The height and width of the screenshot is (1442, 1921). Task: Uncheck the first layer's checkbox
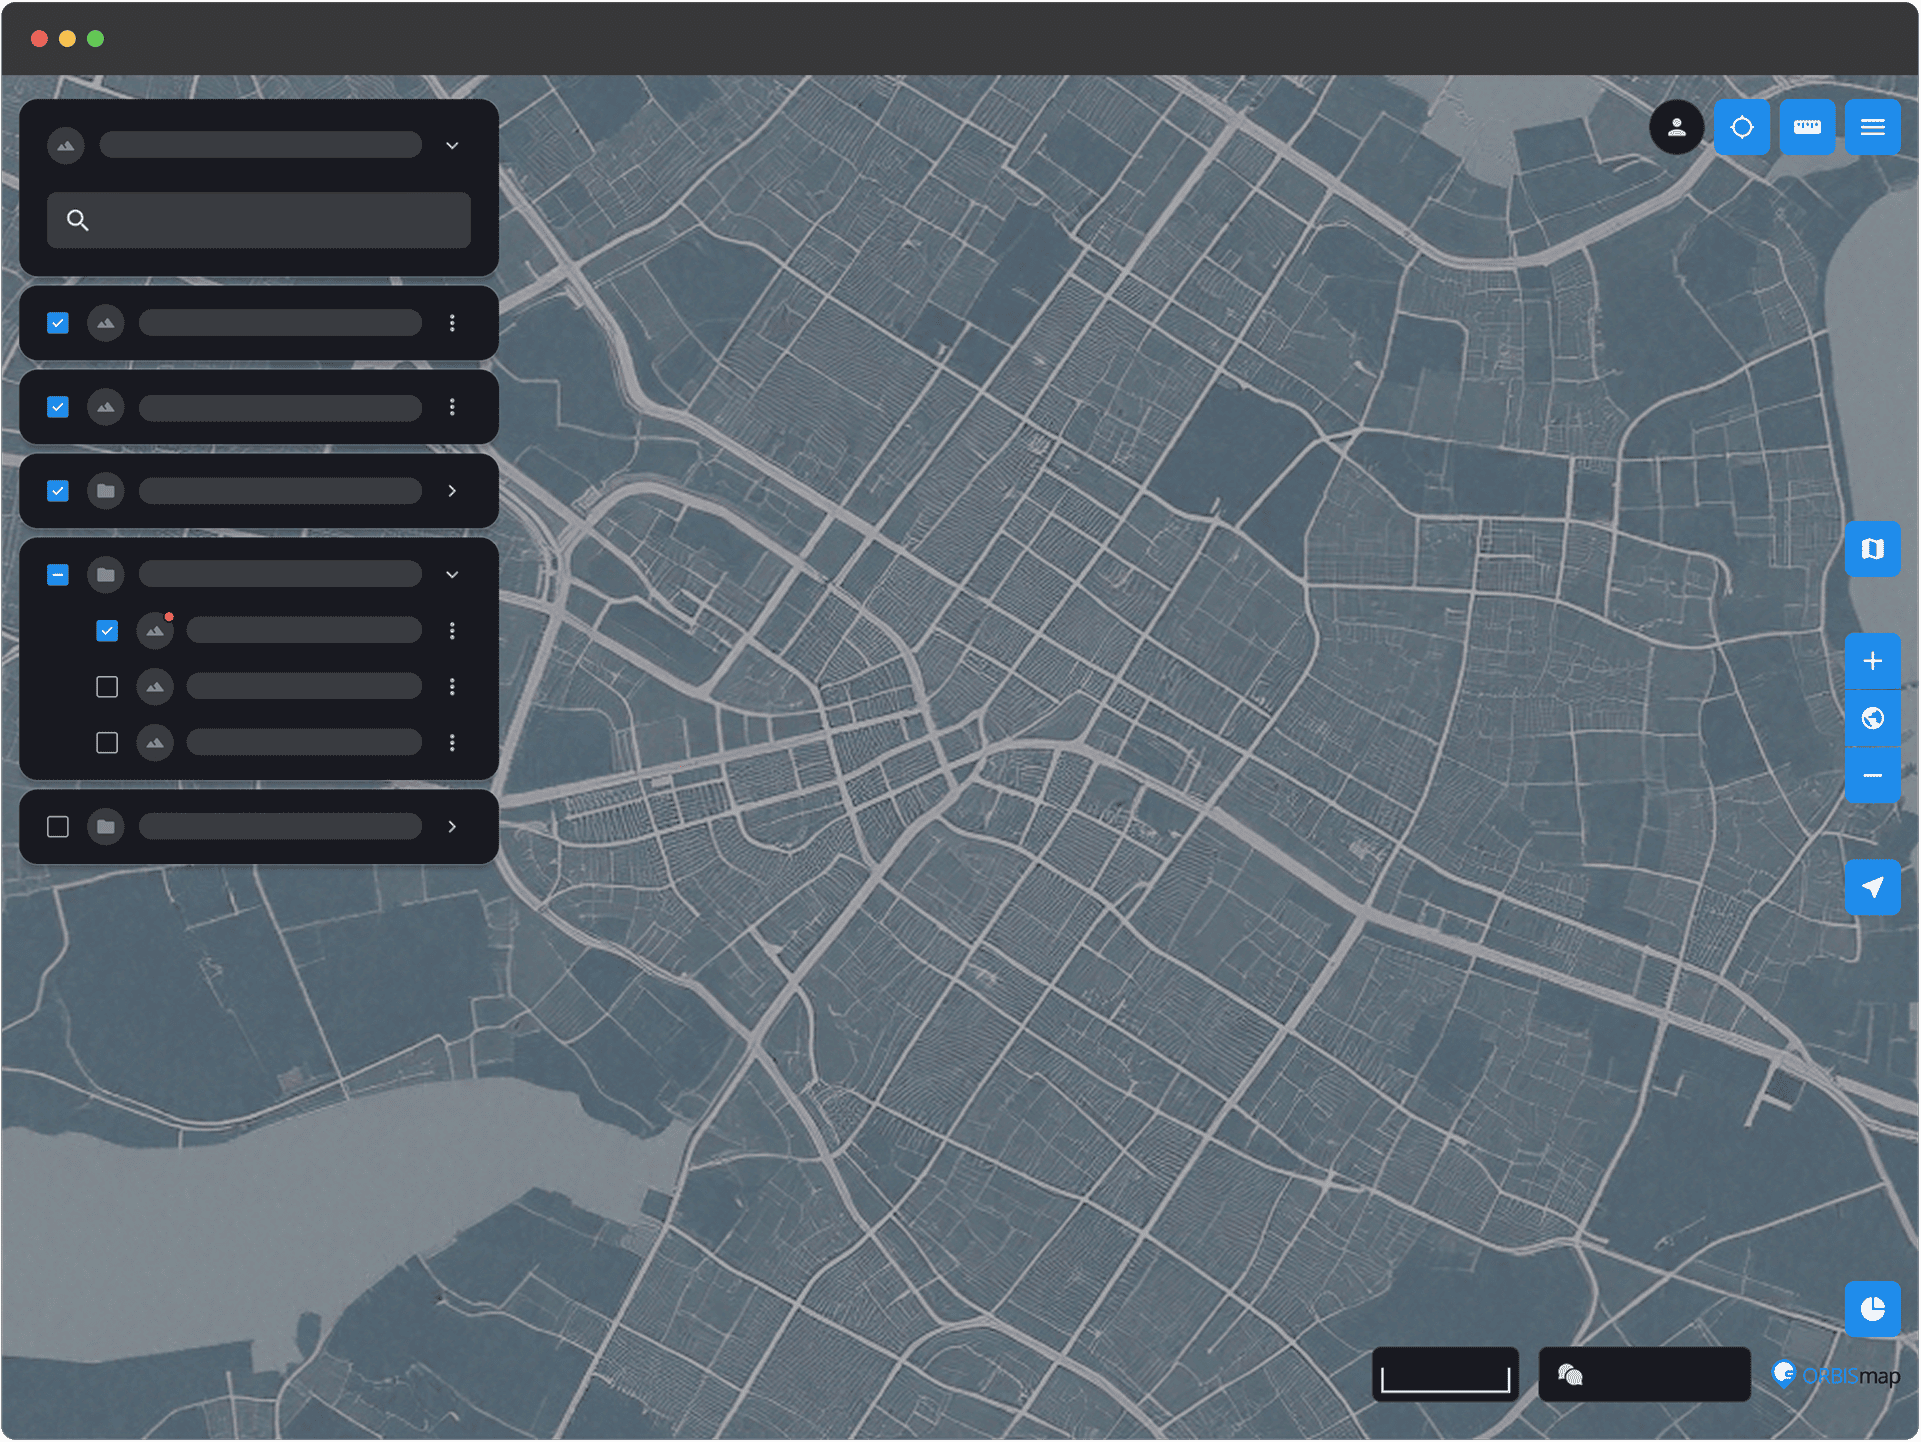pyautogui.click(x=58, y=323)
